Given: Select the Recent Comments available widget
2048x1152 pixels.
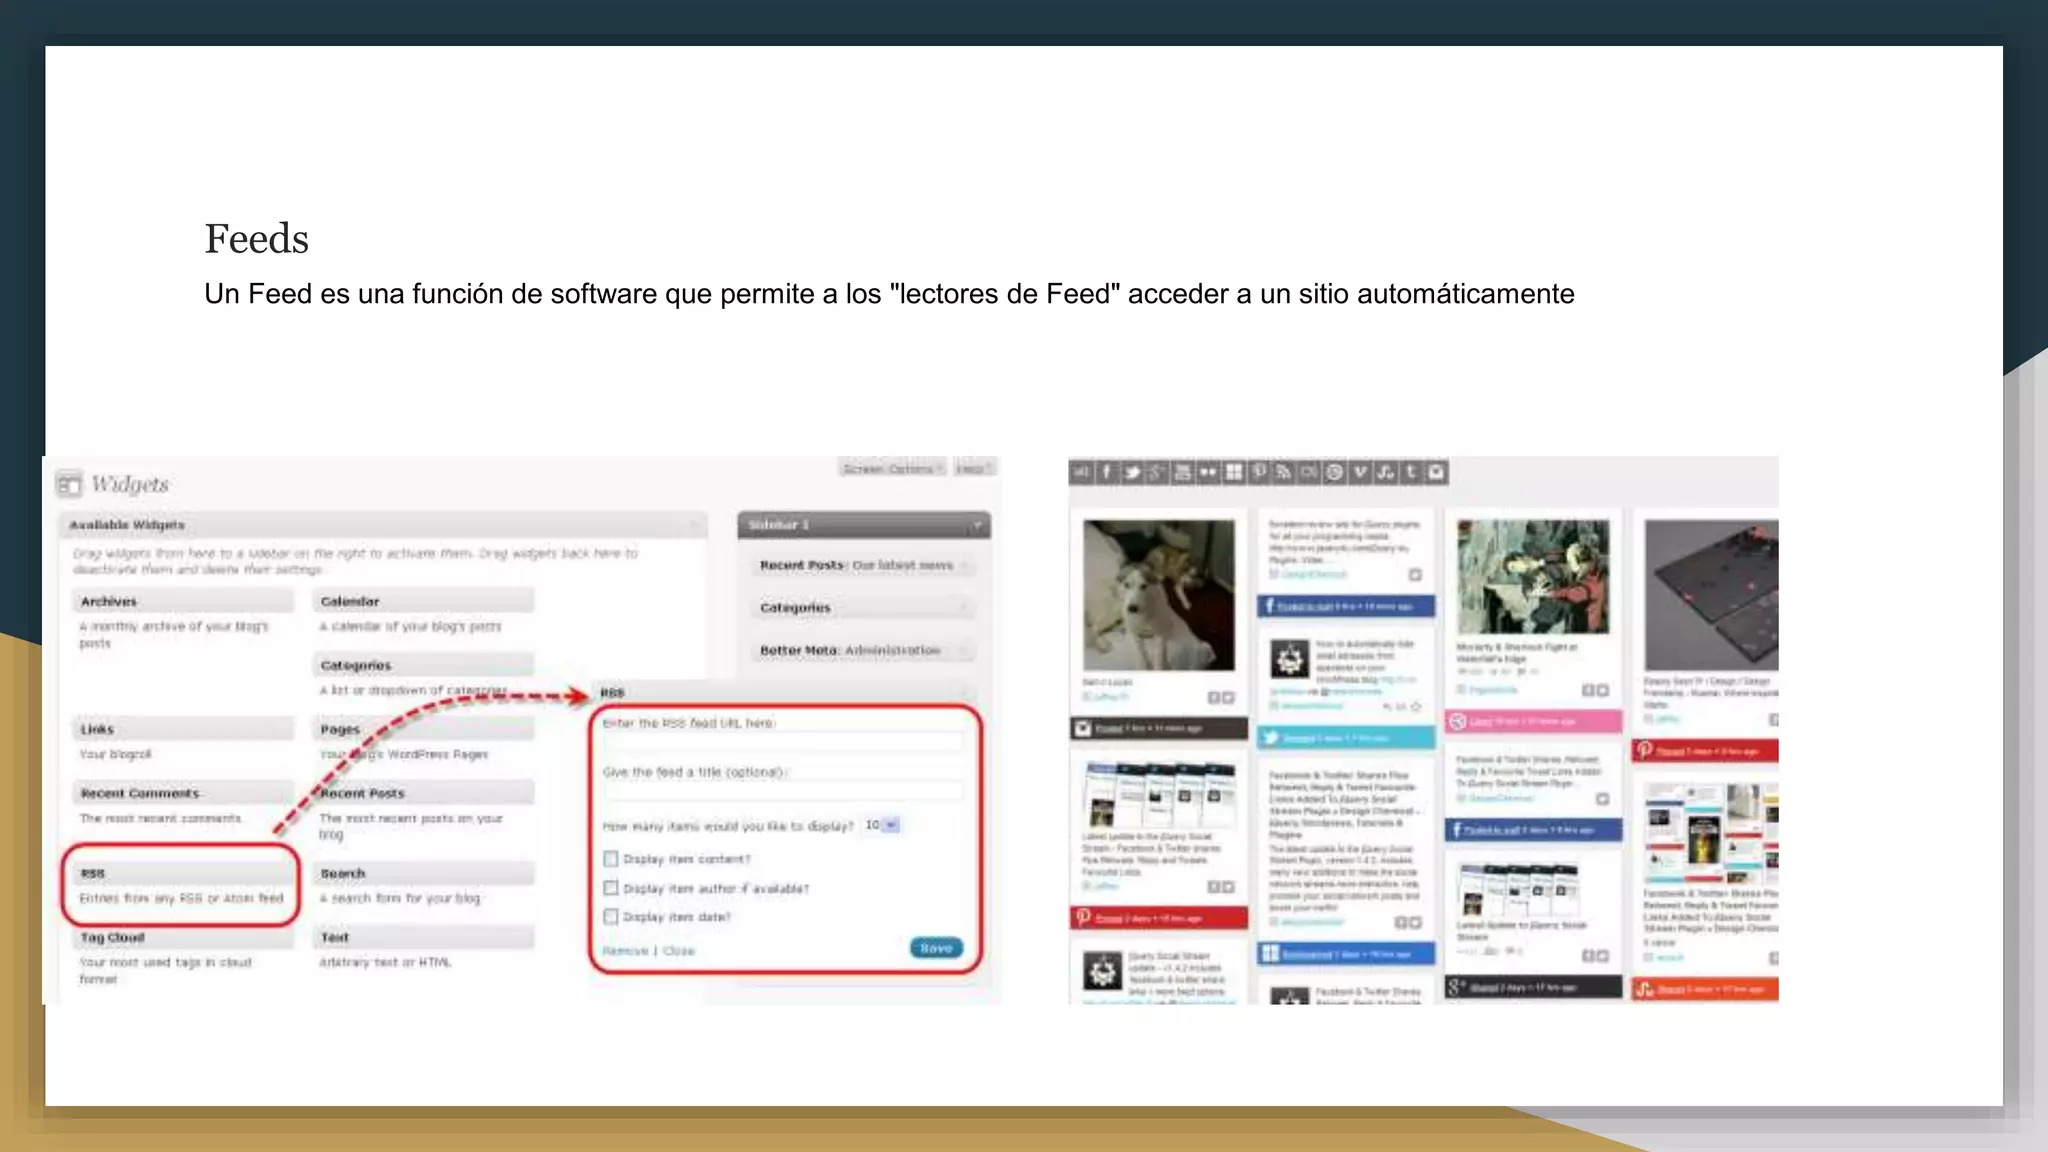Looking at the screenshot, I should tap(184, 793).
